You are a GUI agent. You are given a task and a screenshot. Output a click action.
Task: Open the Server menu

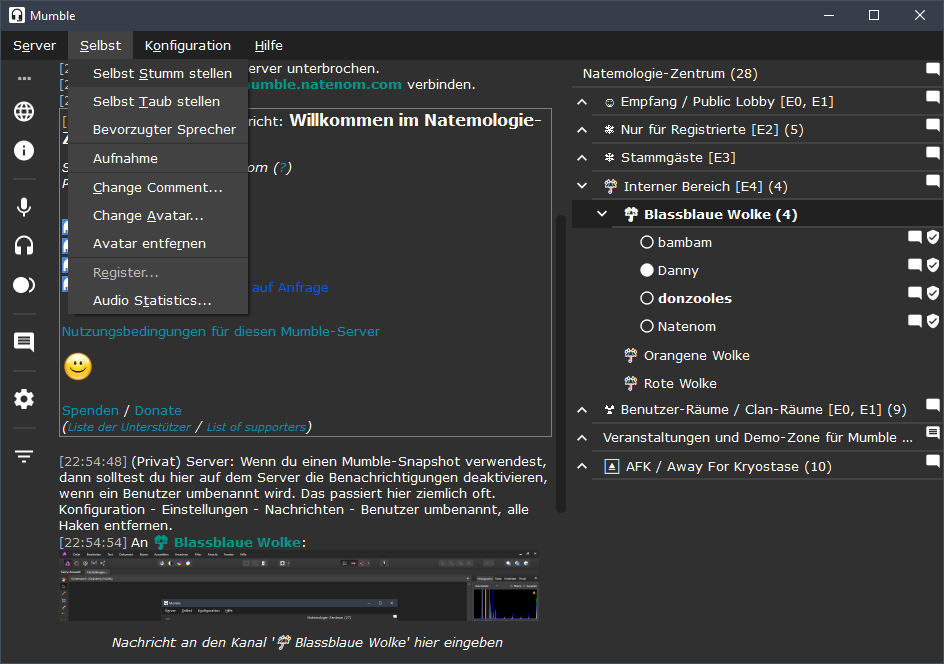34,46
